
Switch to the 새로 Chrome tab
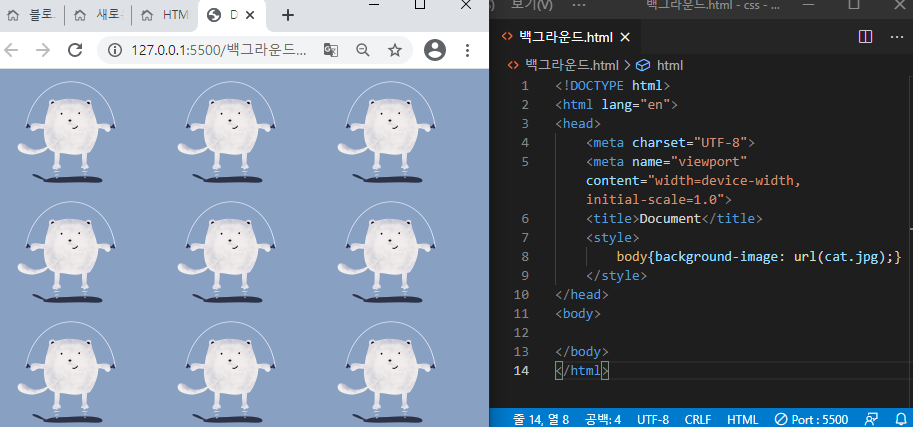[x=98, y=15]
